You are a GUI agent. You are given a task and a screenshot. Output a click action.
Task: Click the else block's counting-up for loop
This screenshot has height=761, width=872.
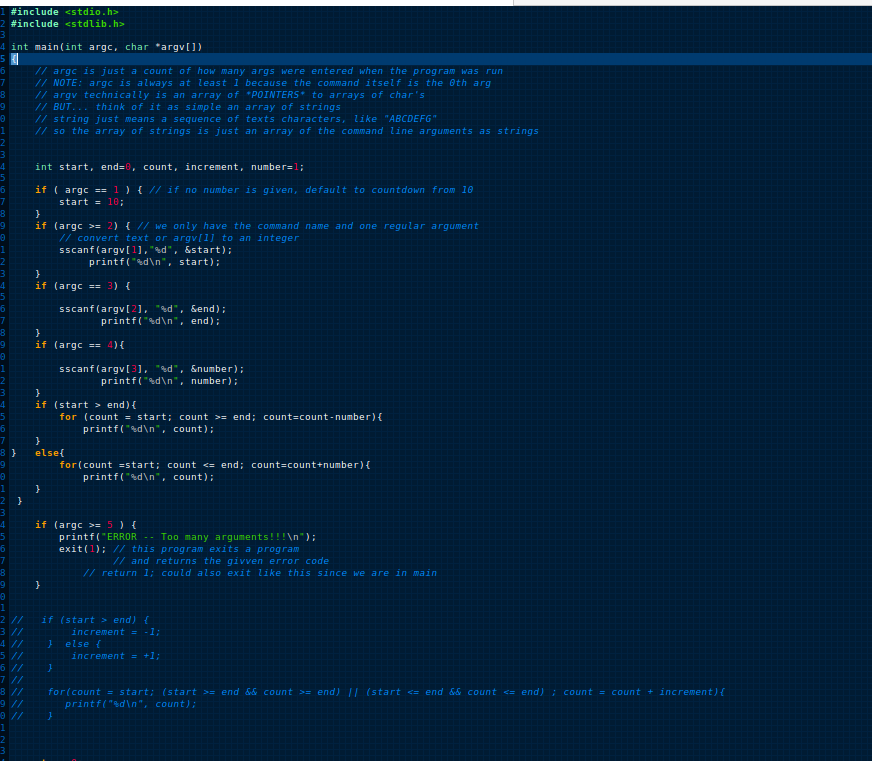[x=200, y=464]
